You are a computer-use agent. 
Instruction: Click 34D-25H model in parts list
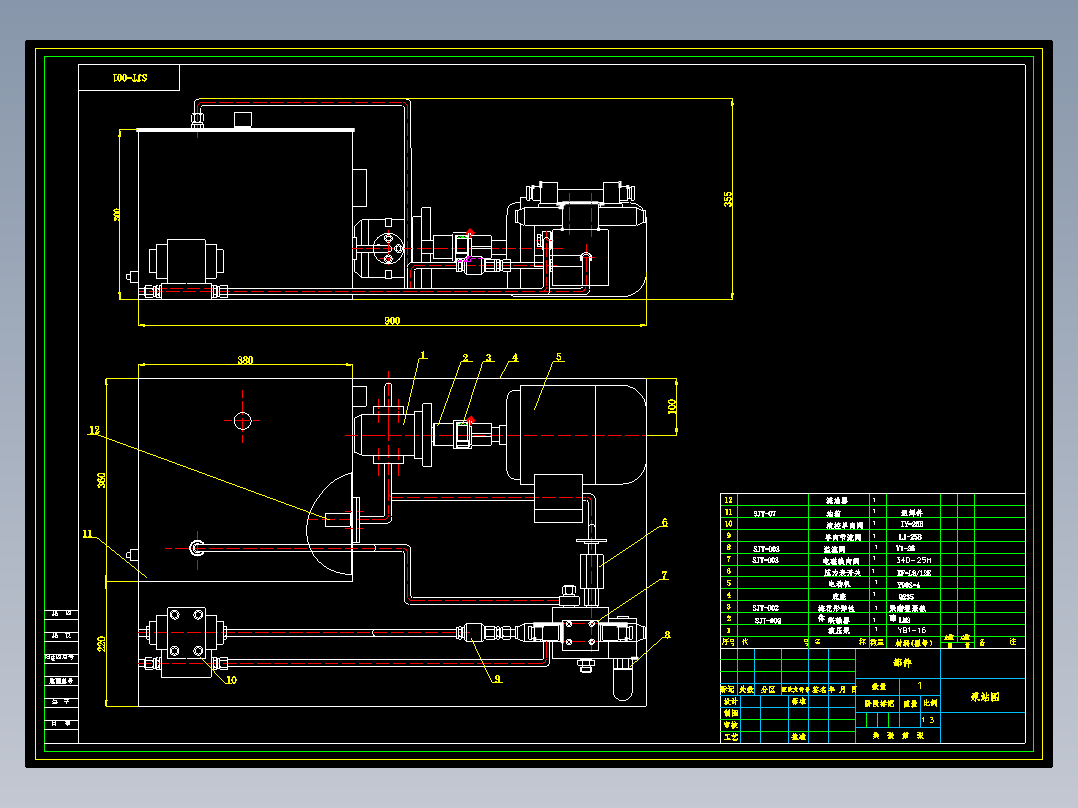(x=914, y=560)
